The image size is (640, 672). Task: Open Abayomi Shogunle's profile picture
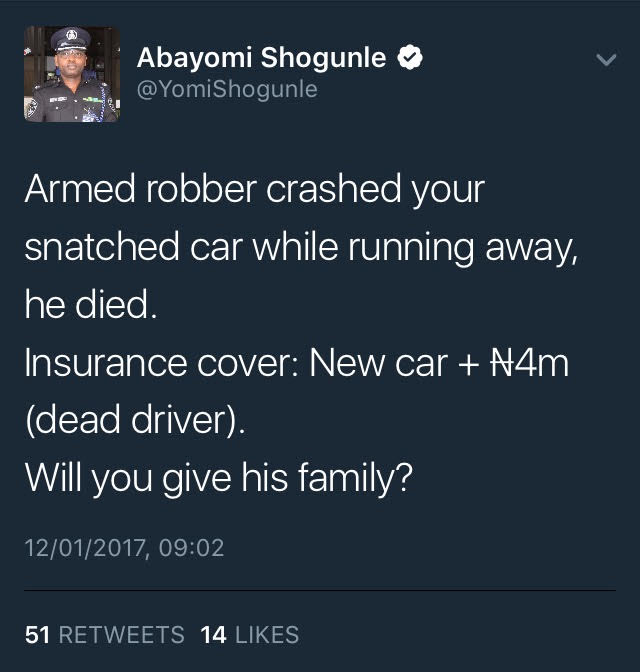pyautogui.click(x=72, y=75)
